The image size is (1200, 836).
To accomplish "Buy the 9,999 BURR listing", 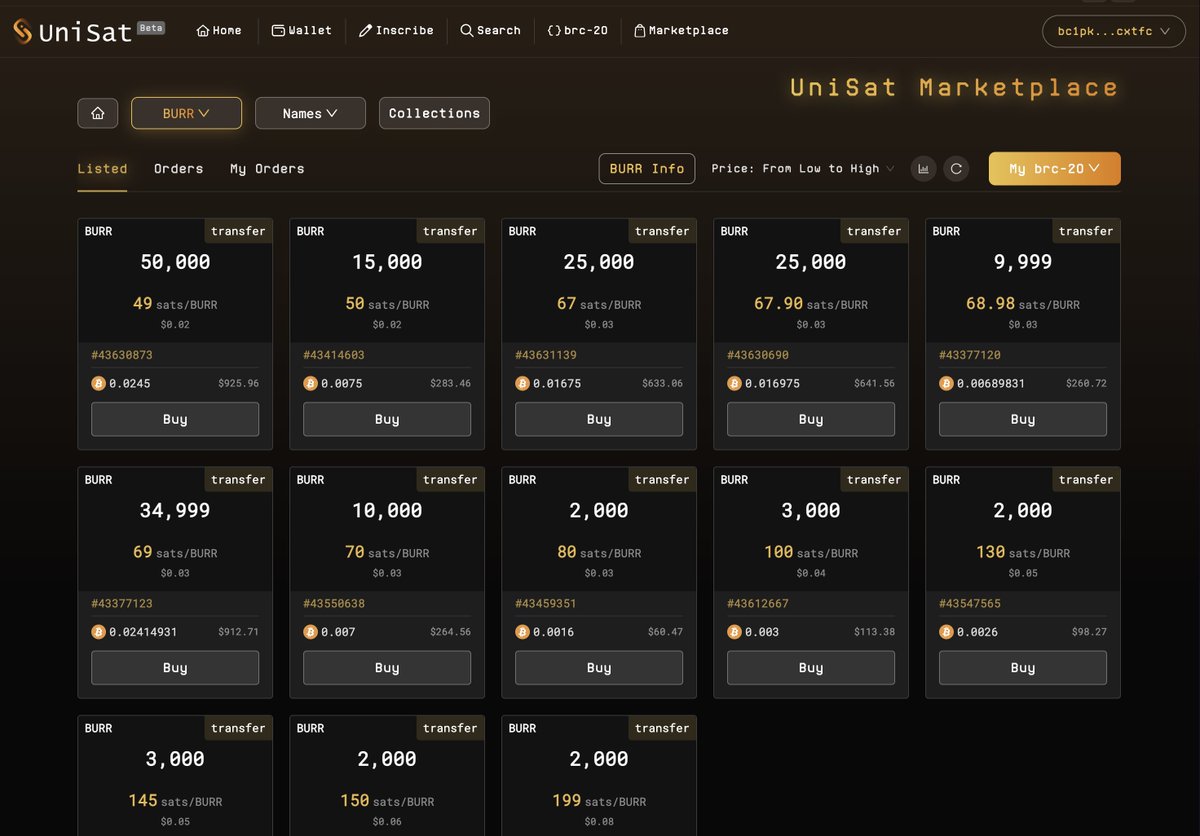I will [1023, 419].
